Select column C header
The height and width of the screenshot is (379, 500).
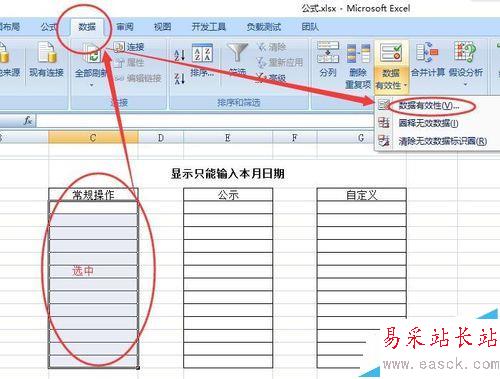tap(93, 138)
